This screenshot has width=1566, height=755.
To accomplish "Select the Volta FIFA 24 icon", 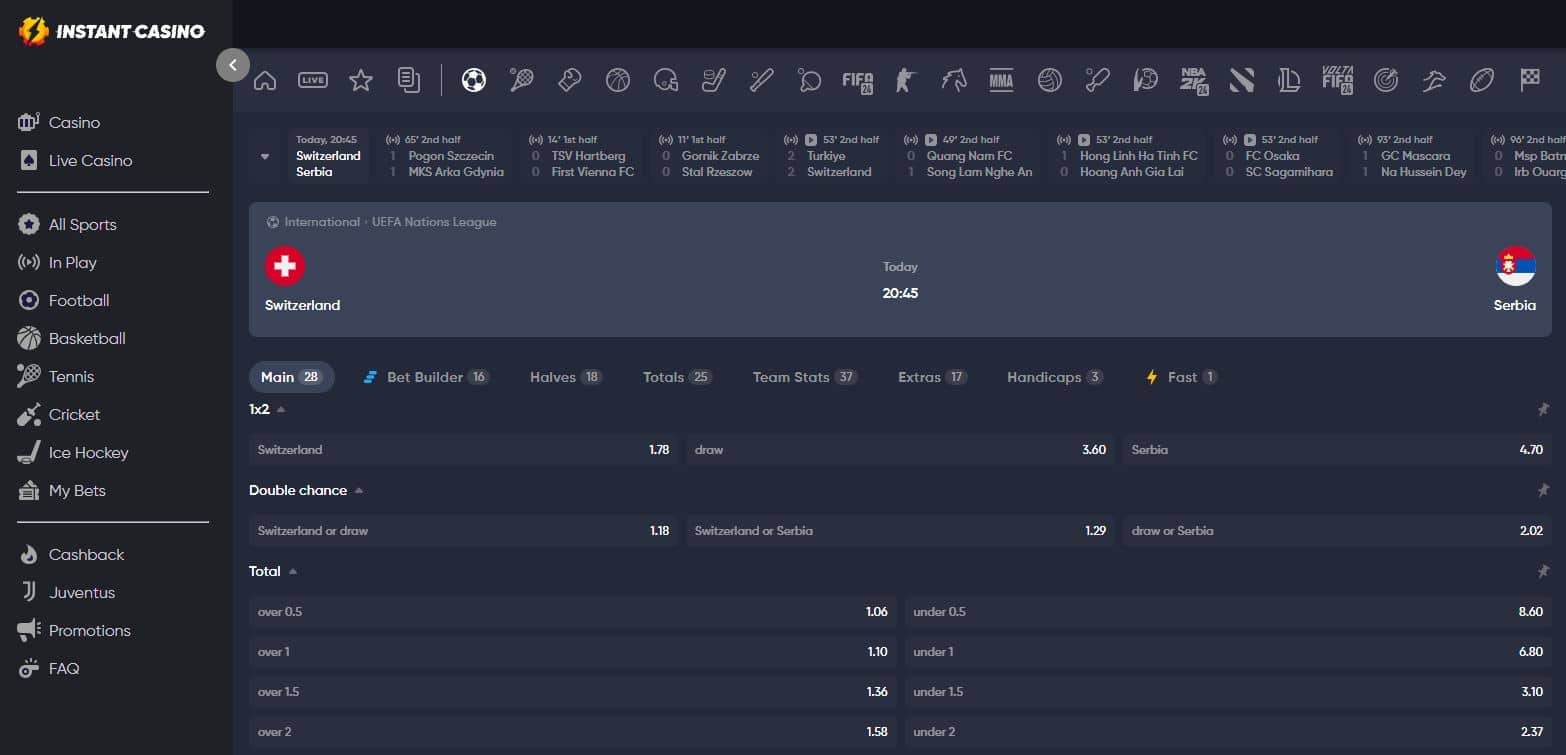I will coord(1338,80).
